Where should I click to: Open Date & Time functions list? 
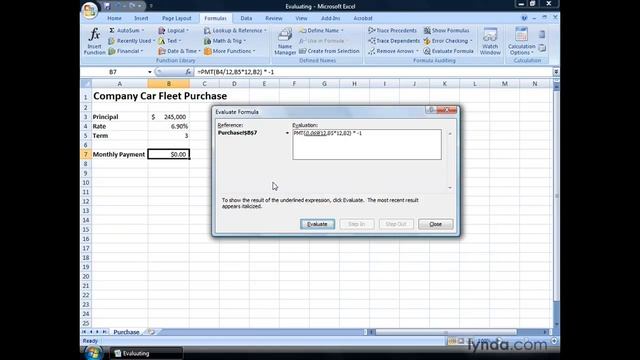179,51
